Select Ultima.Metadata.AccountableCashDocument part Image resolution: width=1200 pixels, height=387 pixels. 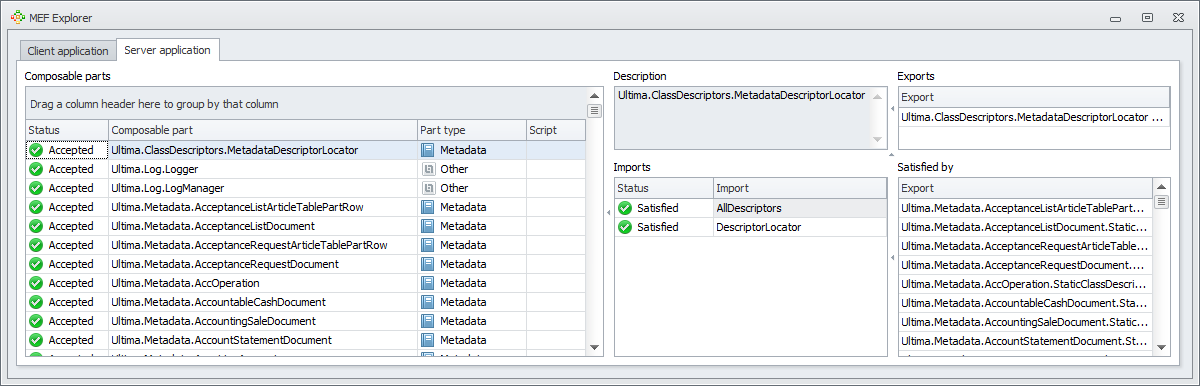point(305,302)
